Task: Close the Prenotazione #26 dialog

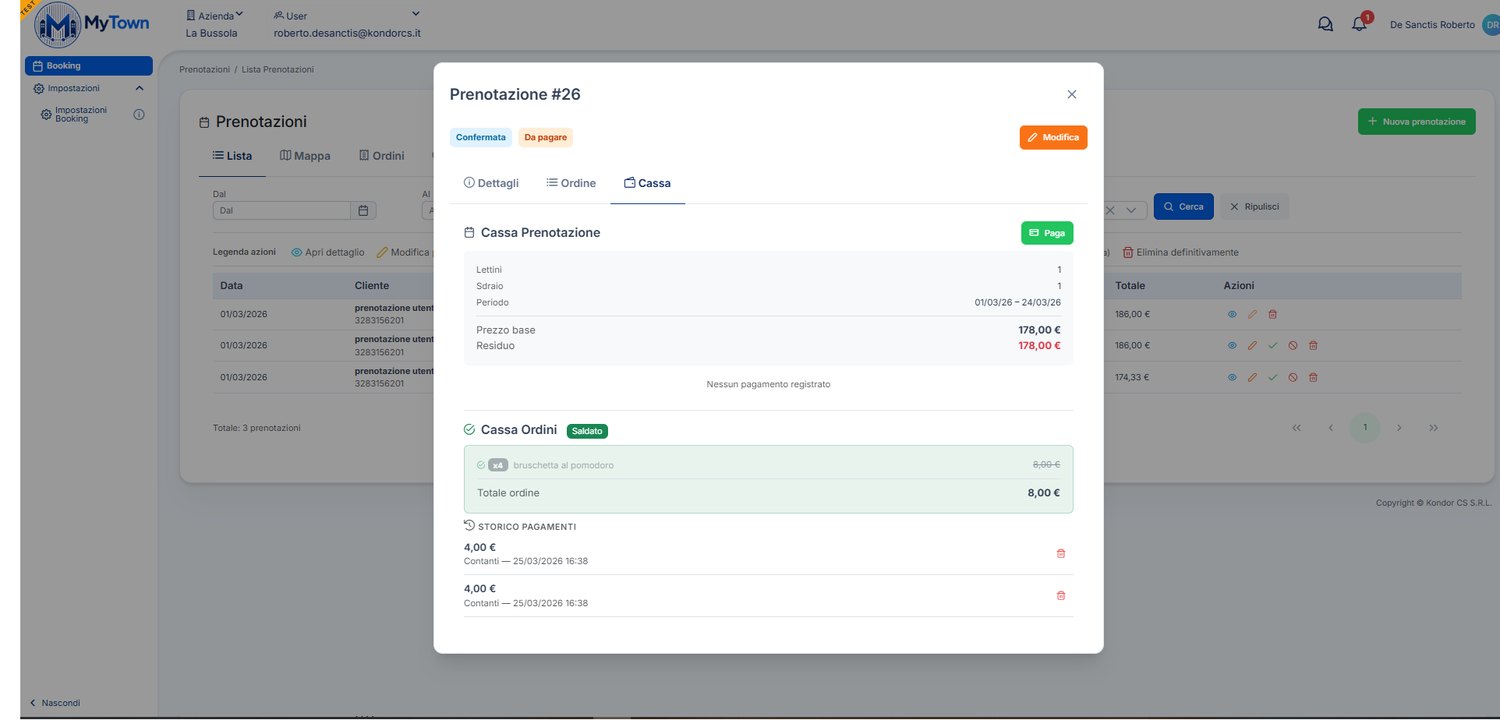Action: pyautogui.click(x=1072, y=94)
